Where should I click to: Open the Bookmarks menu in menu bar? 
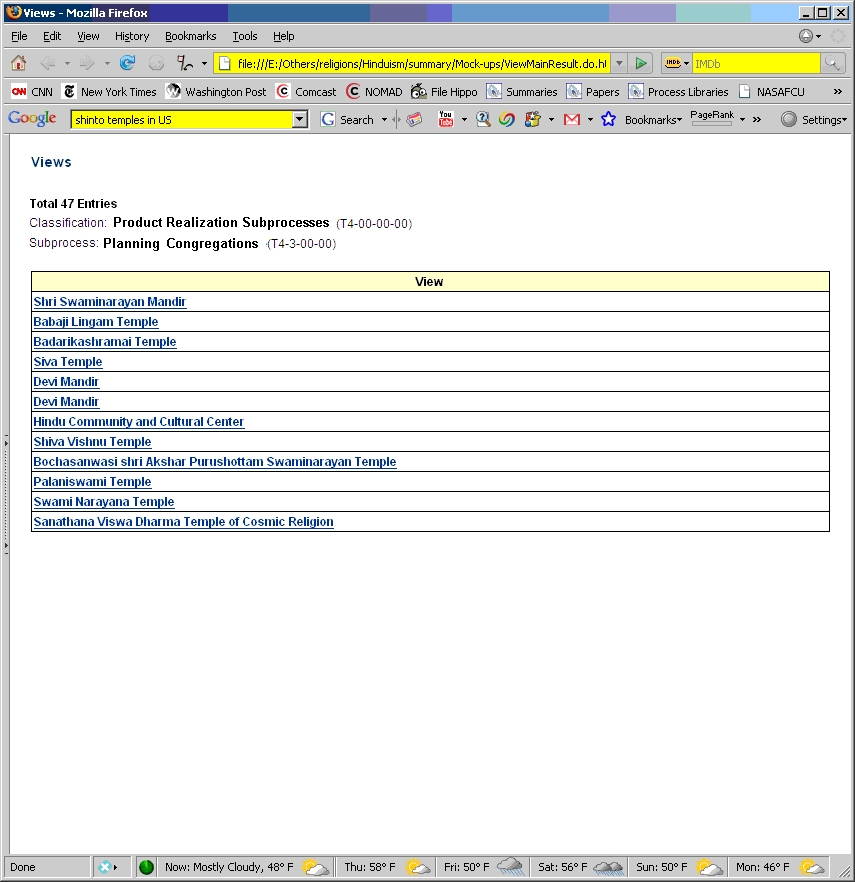coord(190,36)
